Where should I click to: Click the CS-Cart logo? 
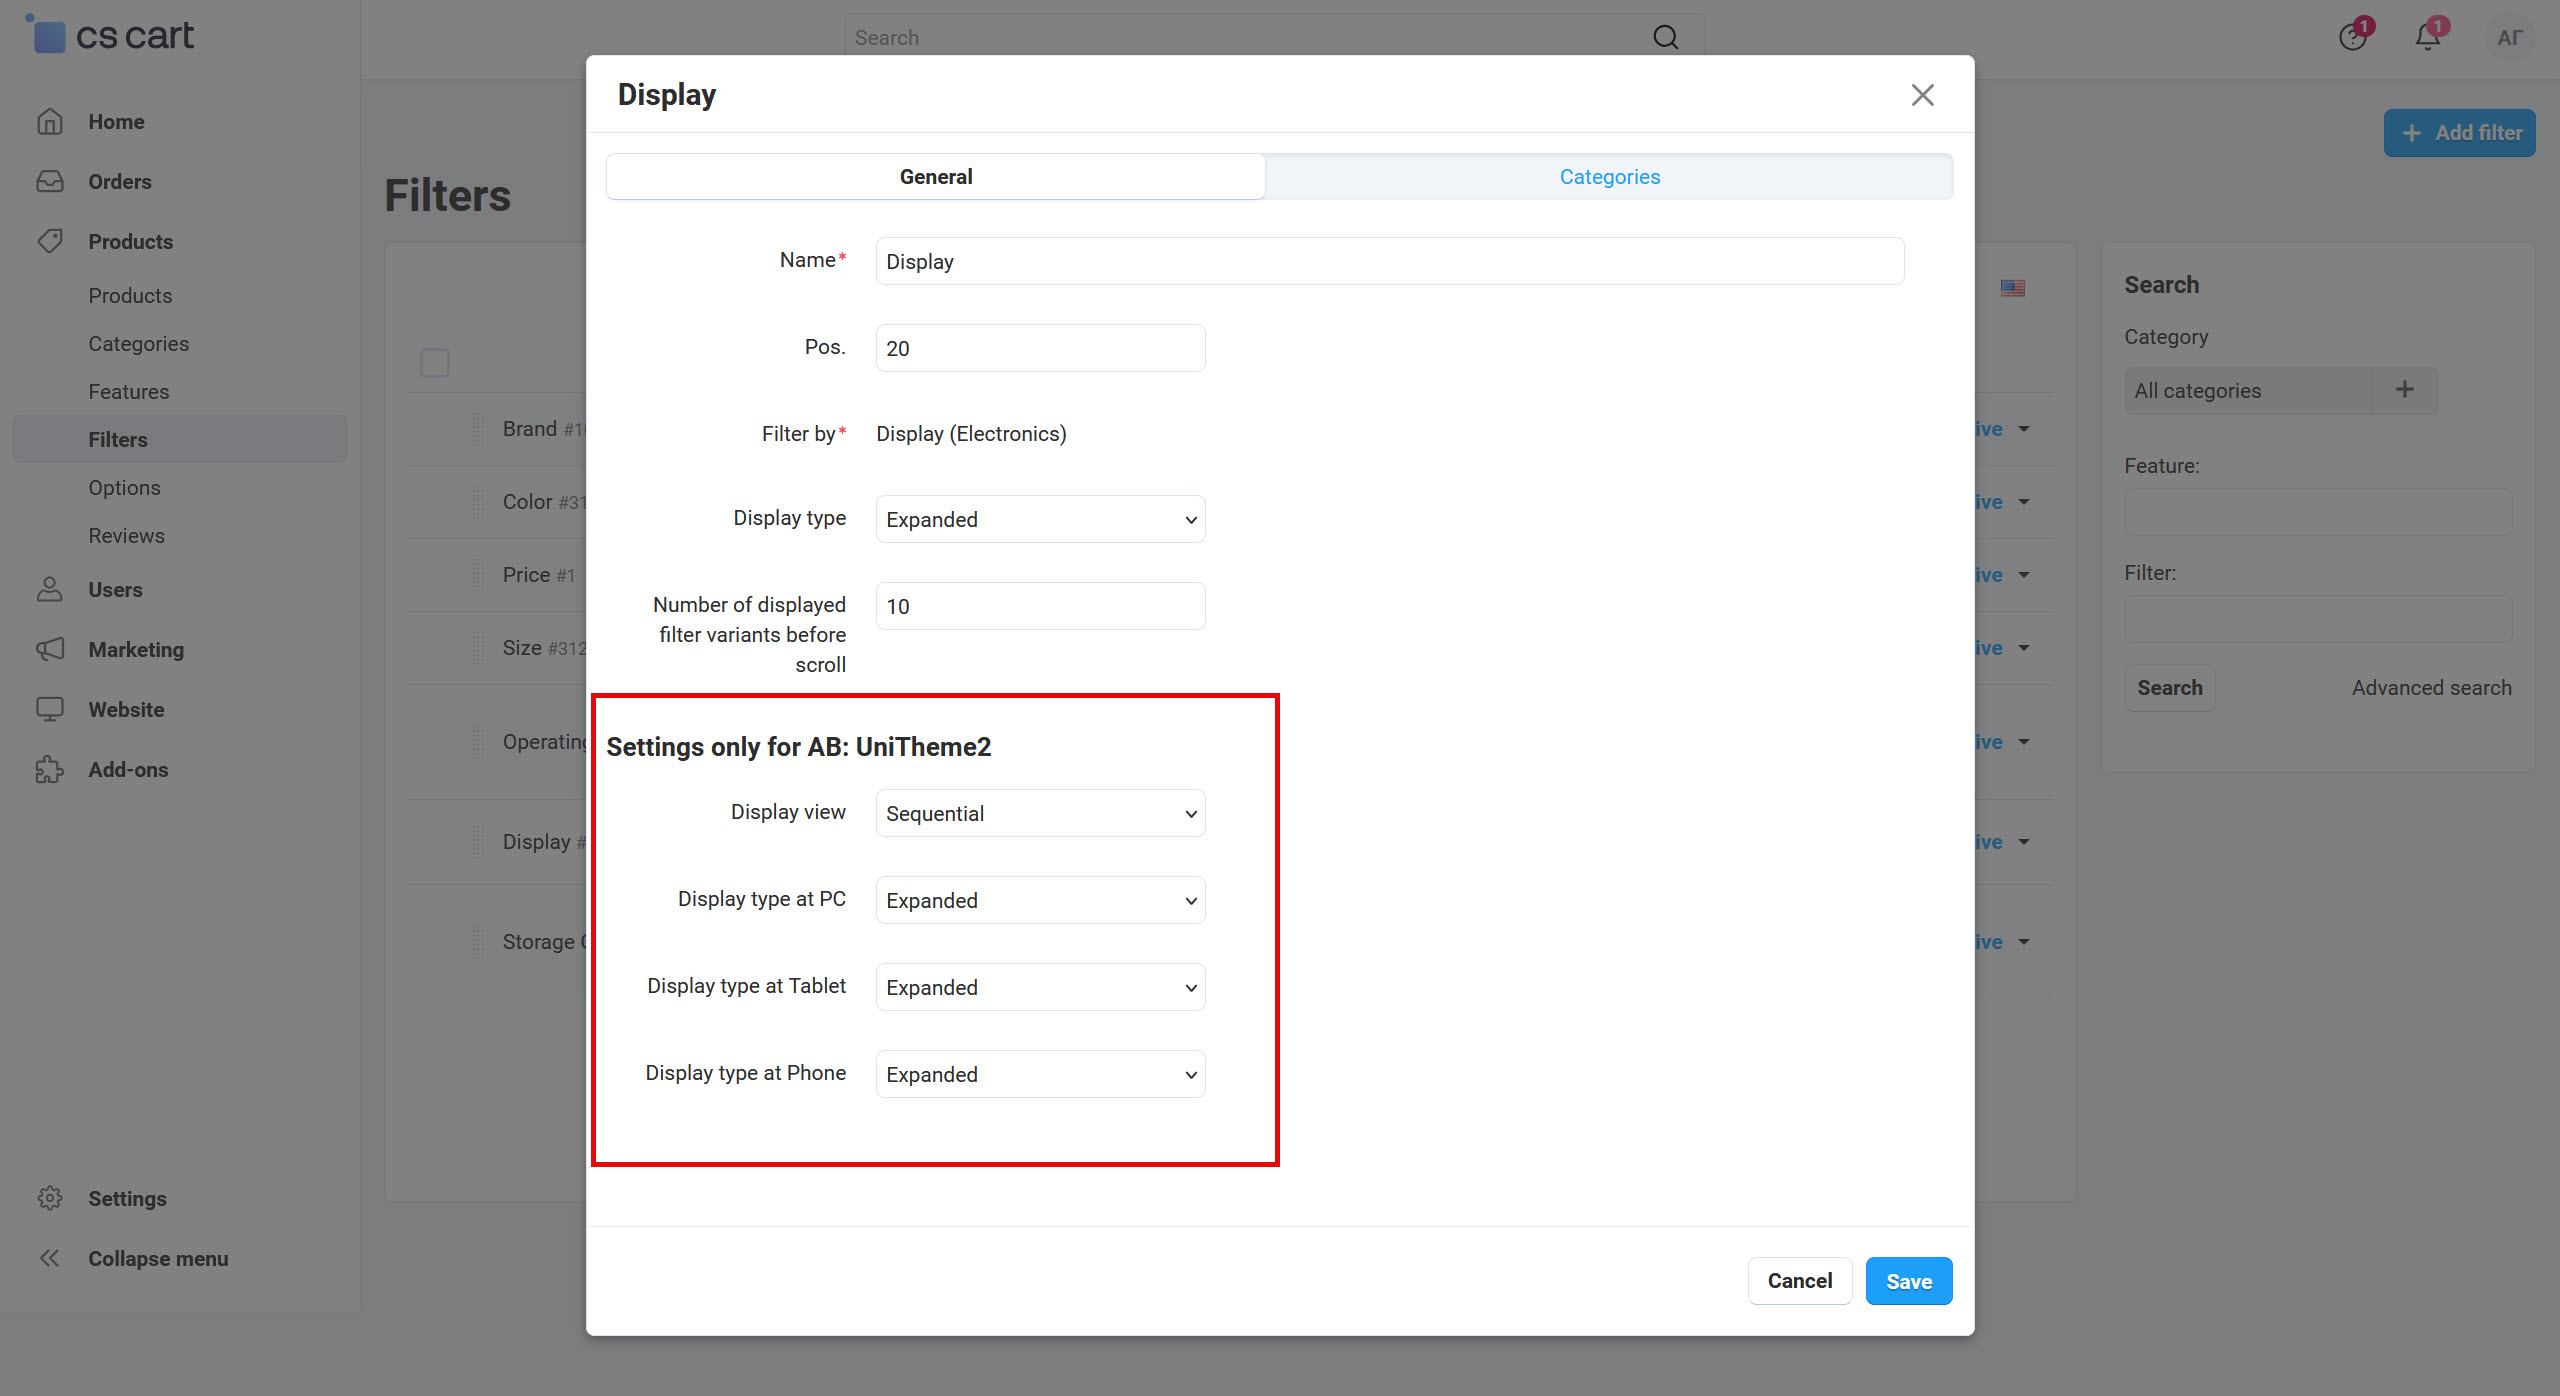tap(109, 35)
